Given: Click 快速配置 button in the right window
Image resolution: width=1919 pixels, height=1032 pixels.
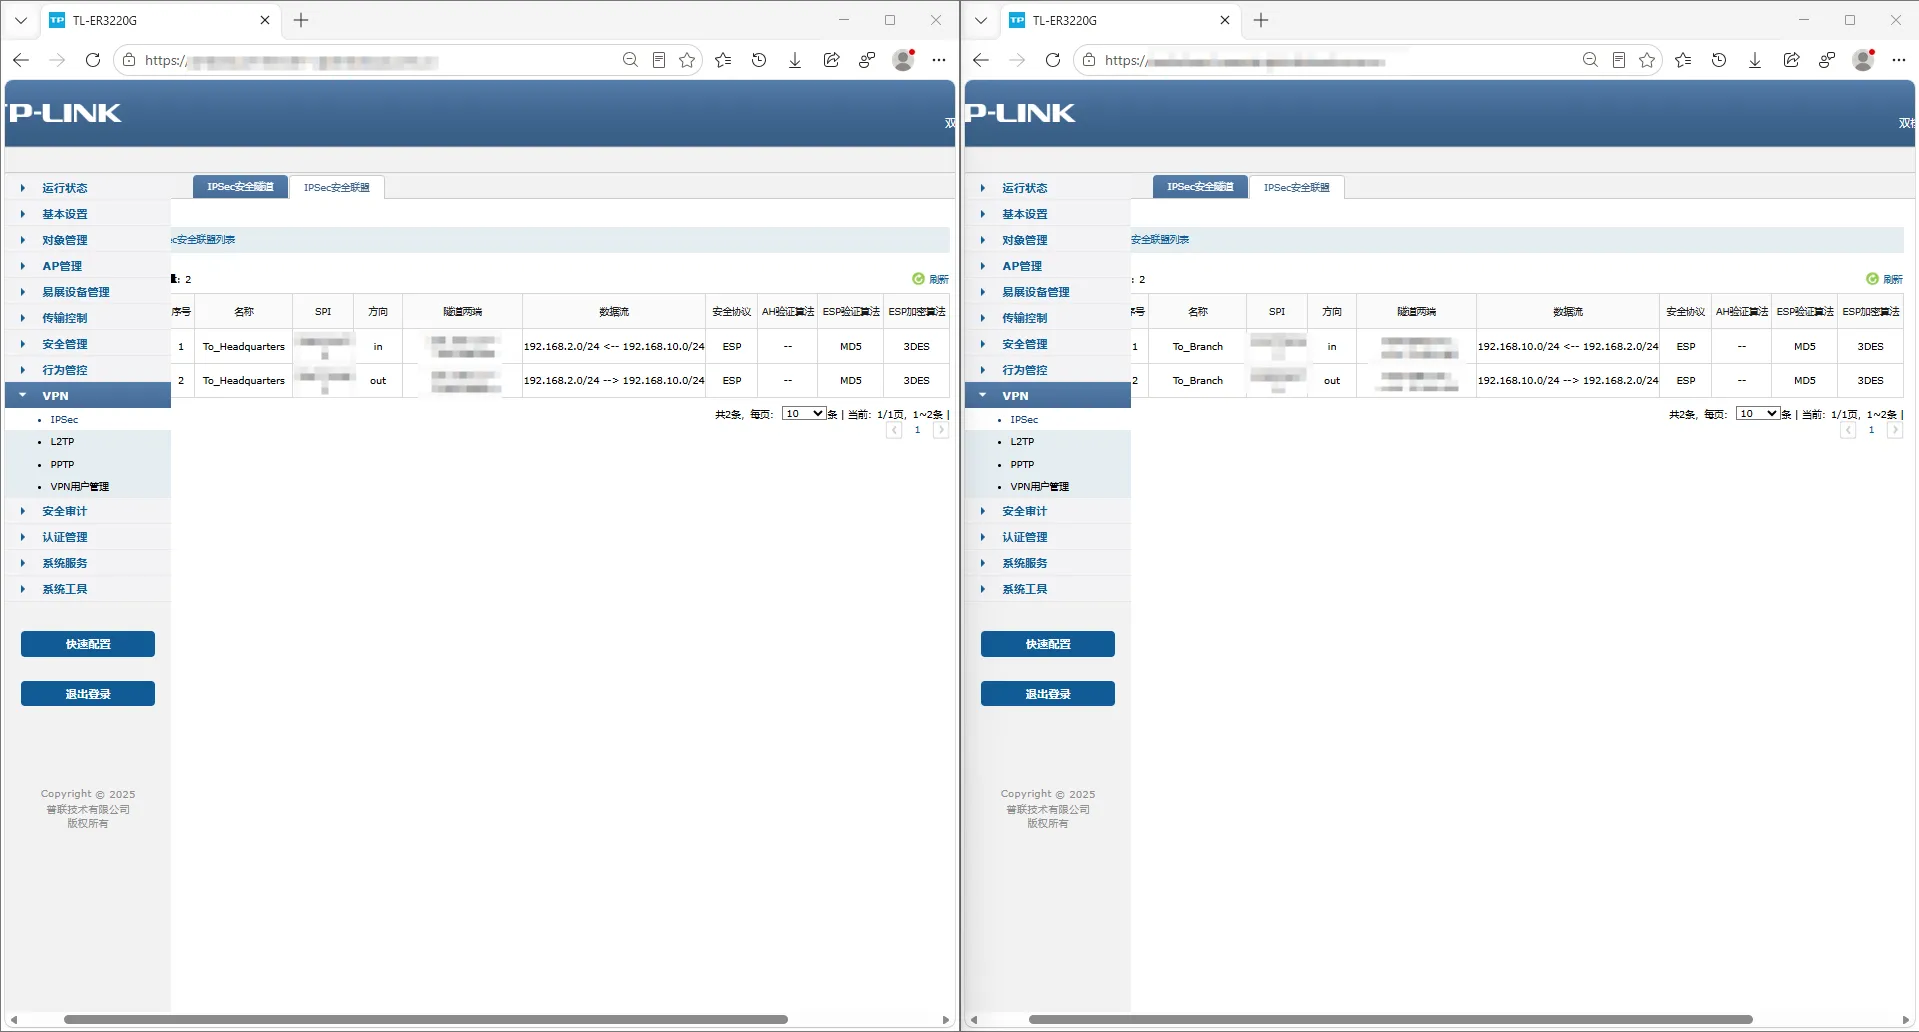Looking at the screenshot, I should (1048, 644).
